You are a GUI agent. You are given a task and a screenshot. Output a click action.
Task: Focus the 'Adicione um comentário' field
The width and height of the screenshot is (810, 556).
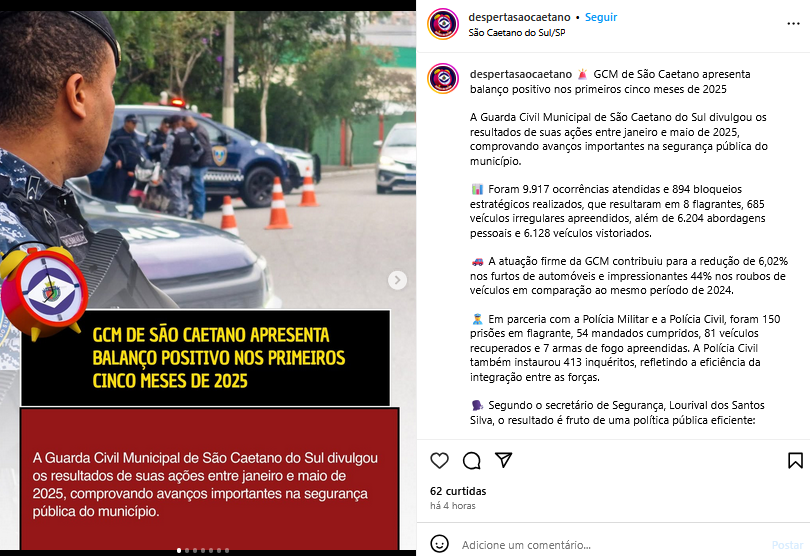tap(610, 545)
